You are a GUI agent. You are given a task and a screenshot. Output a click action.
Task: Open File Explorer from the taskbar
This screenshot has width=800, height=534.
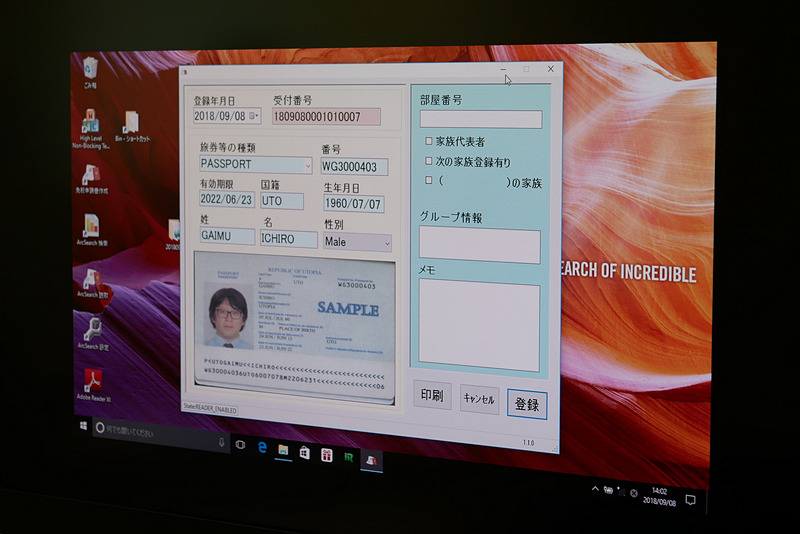[x=283, y=450]
